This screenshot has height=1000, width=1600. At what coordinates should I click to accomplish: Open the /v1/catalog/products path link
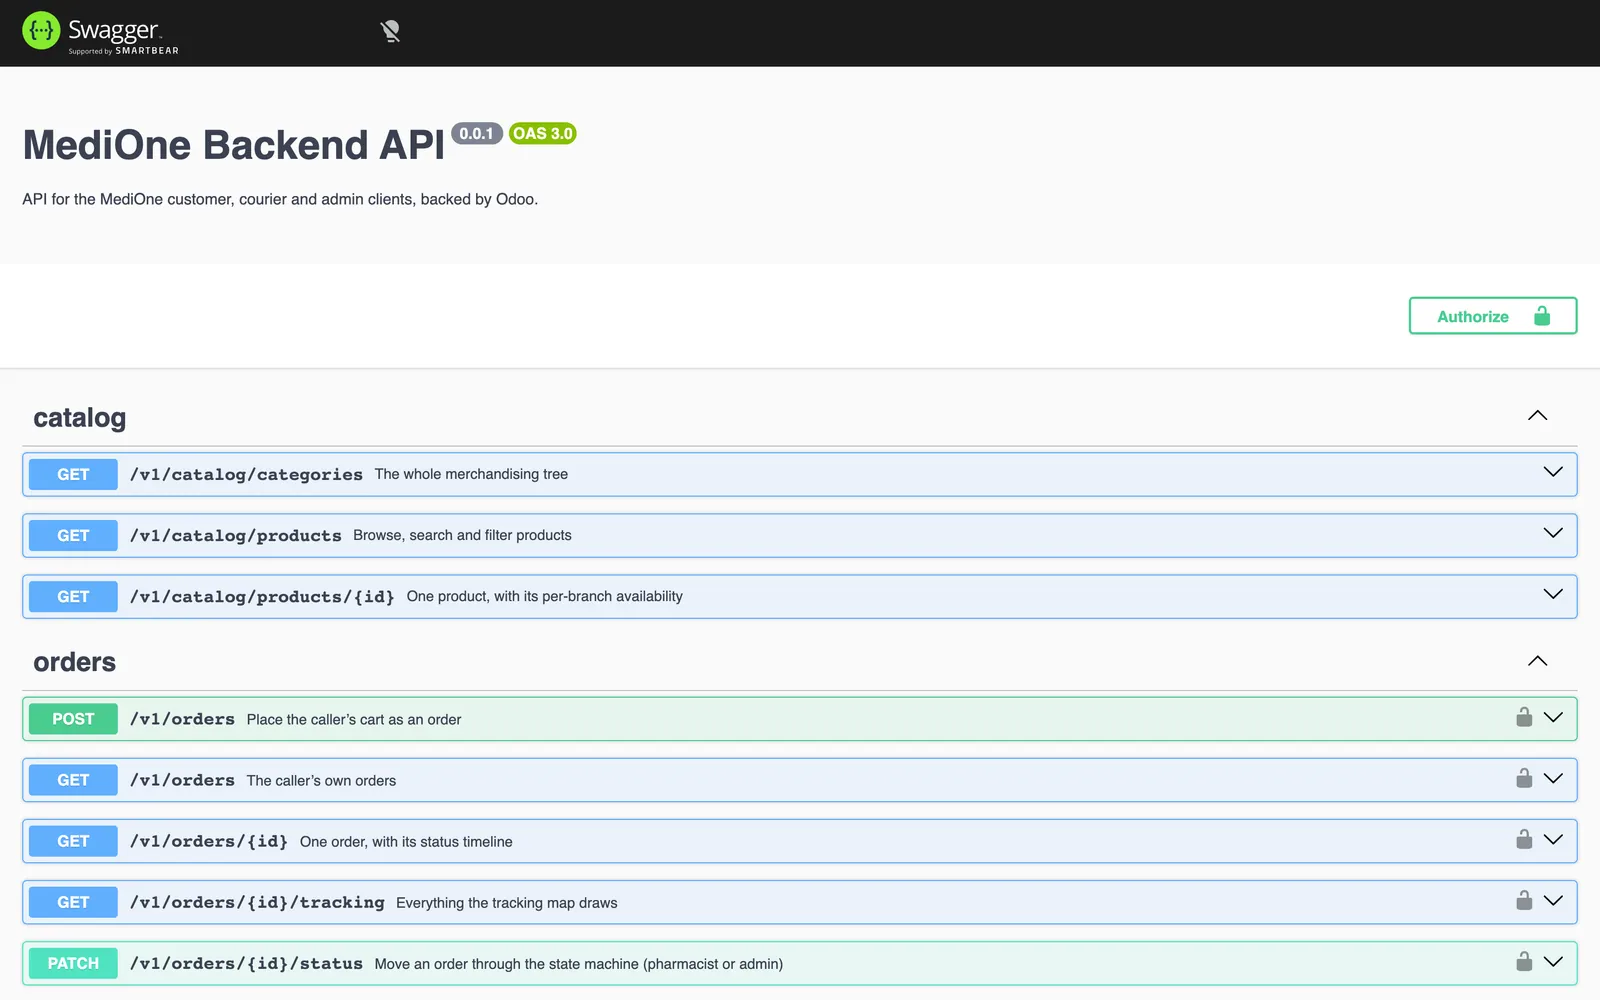point(236,535)
